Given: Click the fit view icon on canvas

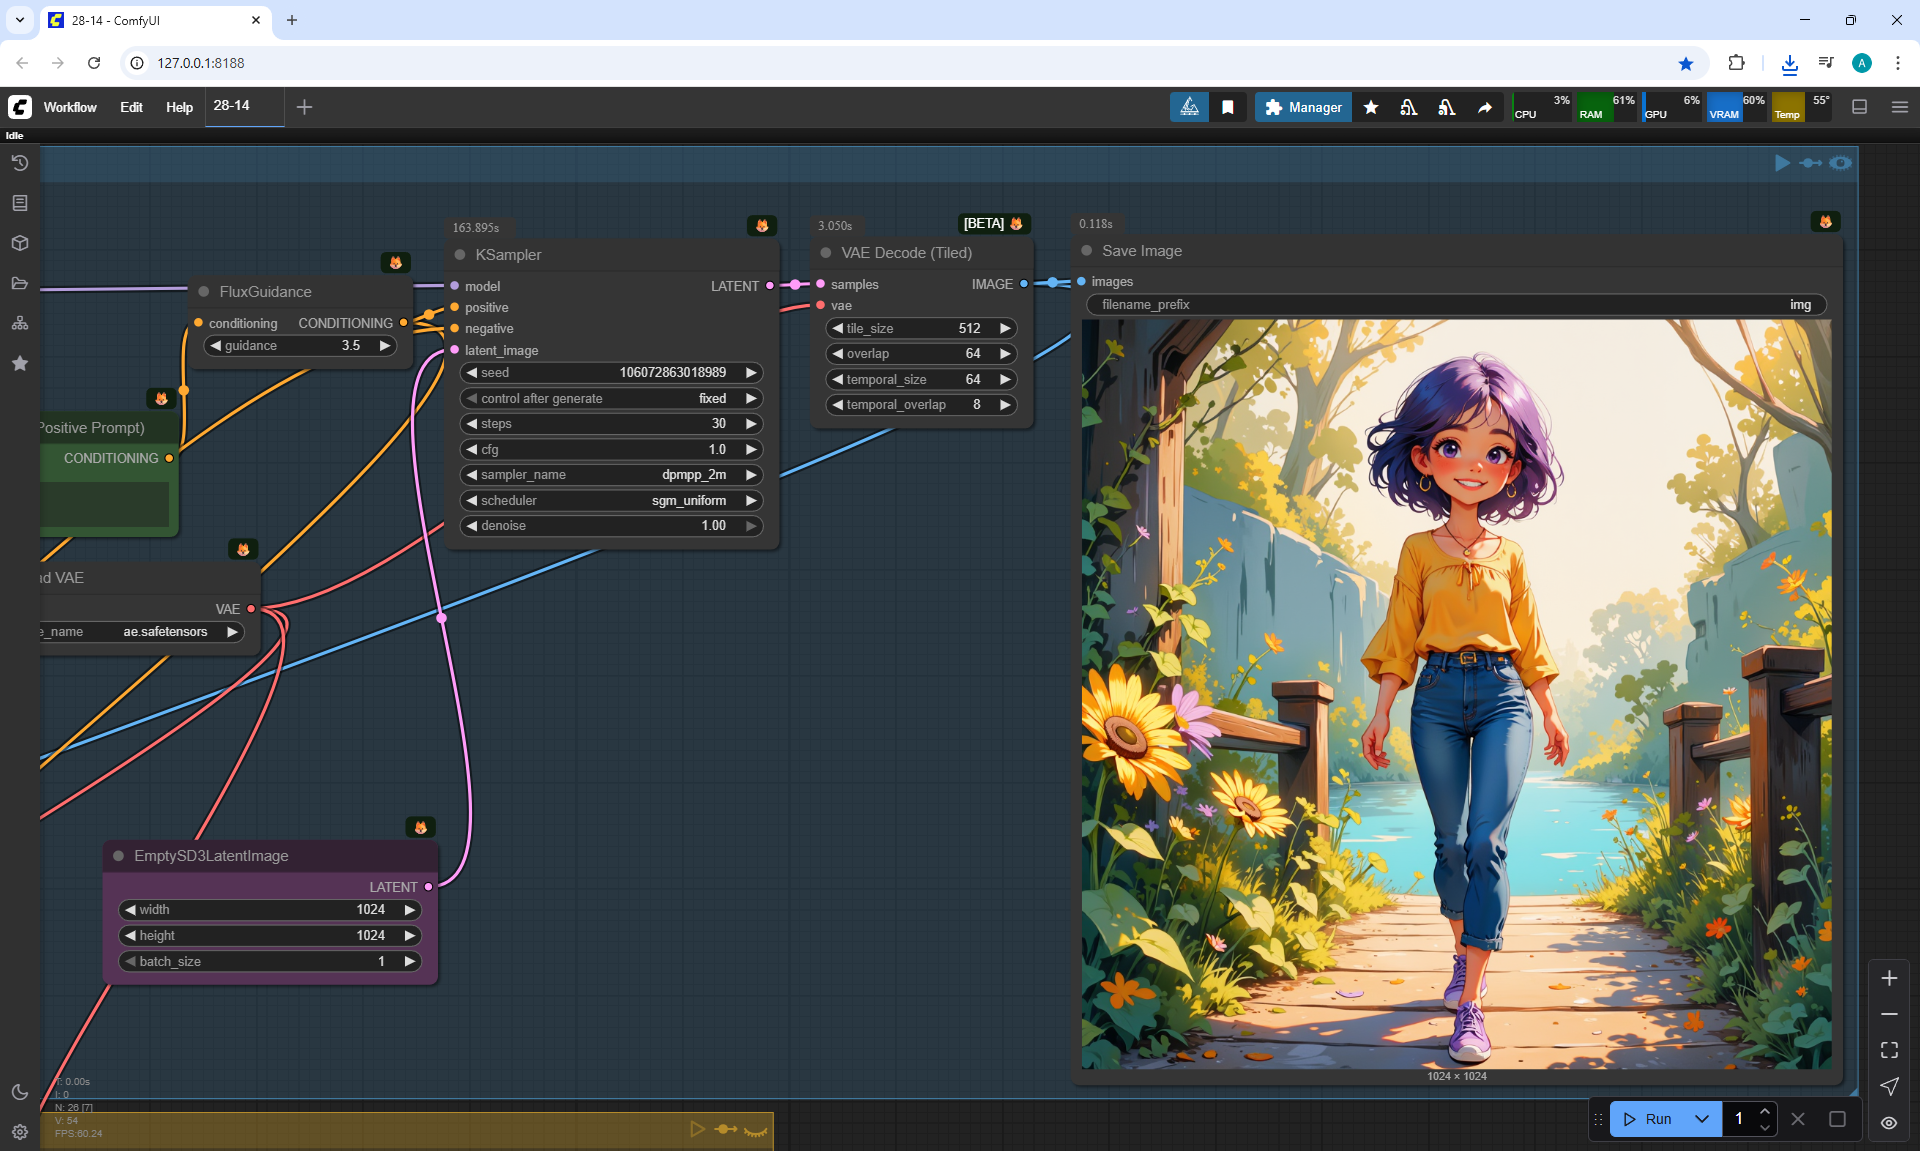Looking at the screenshot, I should point(1888,1050).
